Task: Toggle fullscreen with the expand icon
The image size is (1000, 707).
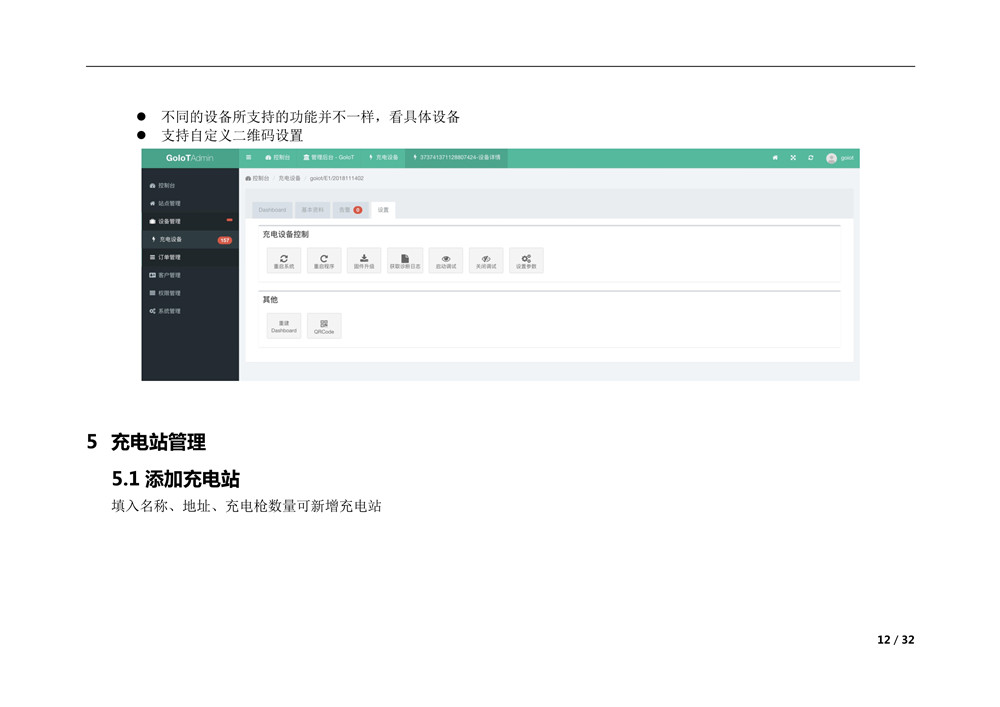Action: click(793, 158)
